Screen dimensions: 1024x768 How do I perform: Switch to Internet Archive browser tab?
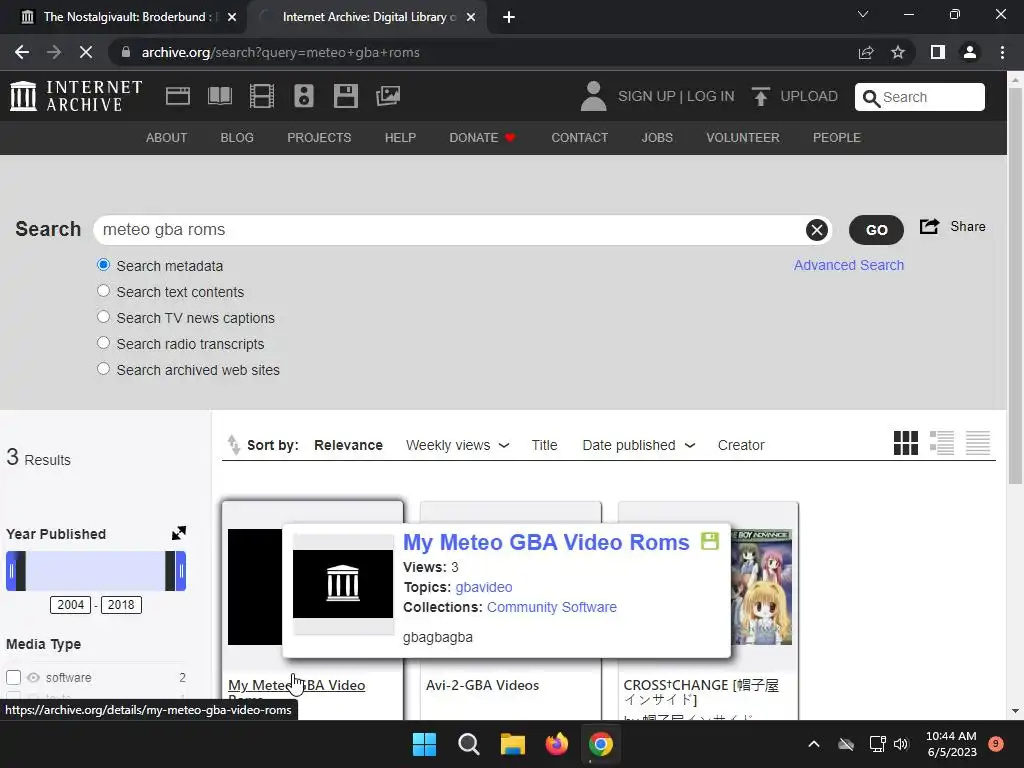click(368, 17)
